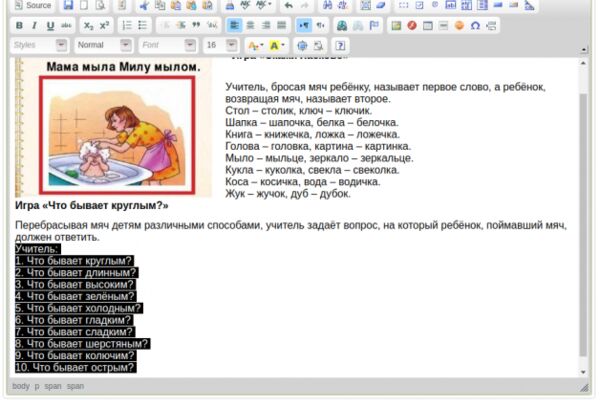This screenshot has width=600, height=400.
Task: Click the Undo arrow
Action: coord(289,5)
